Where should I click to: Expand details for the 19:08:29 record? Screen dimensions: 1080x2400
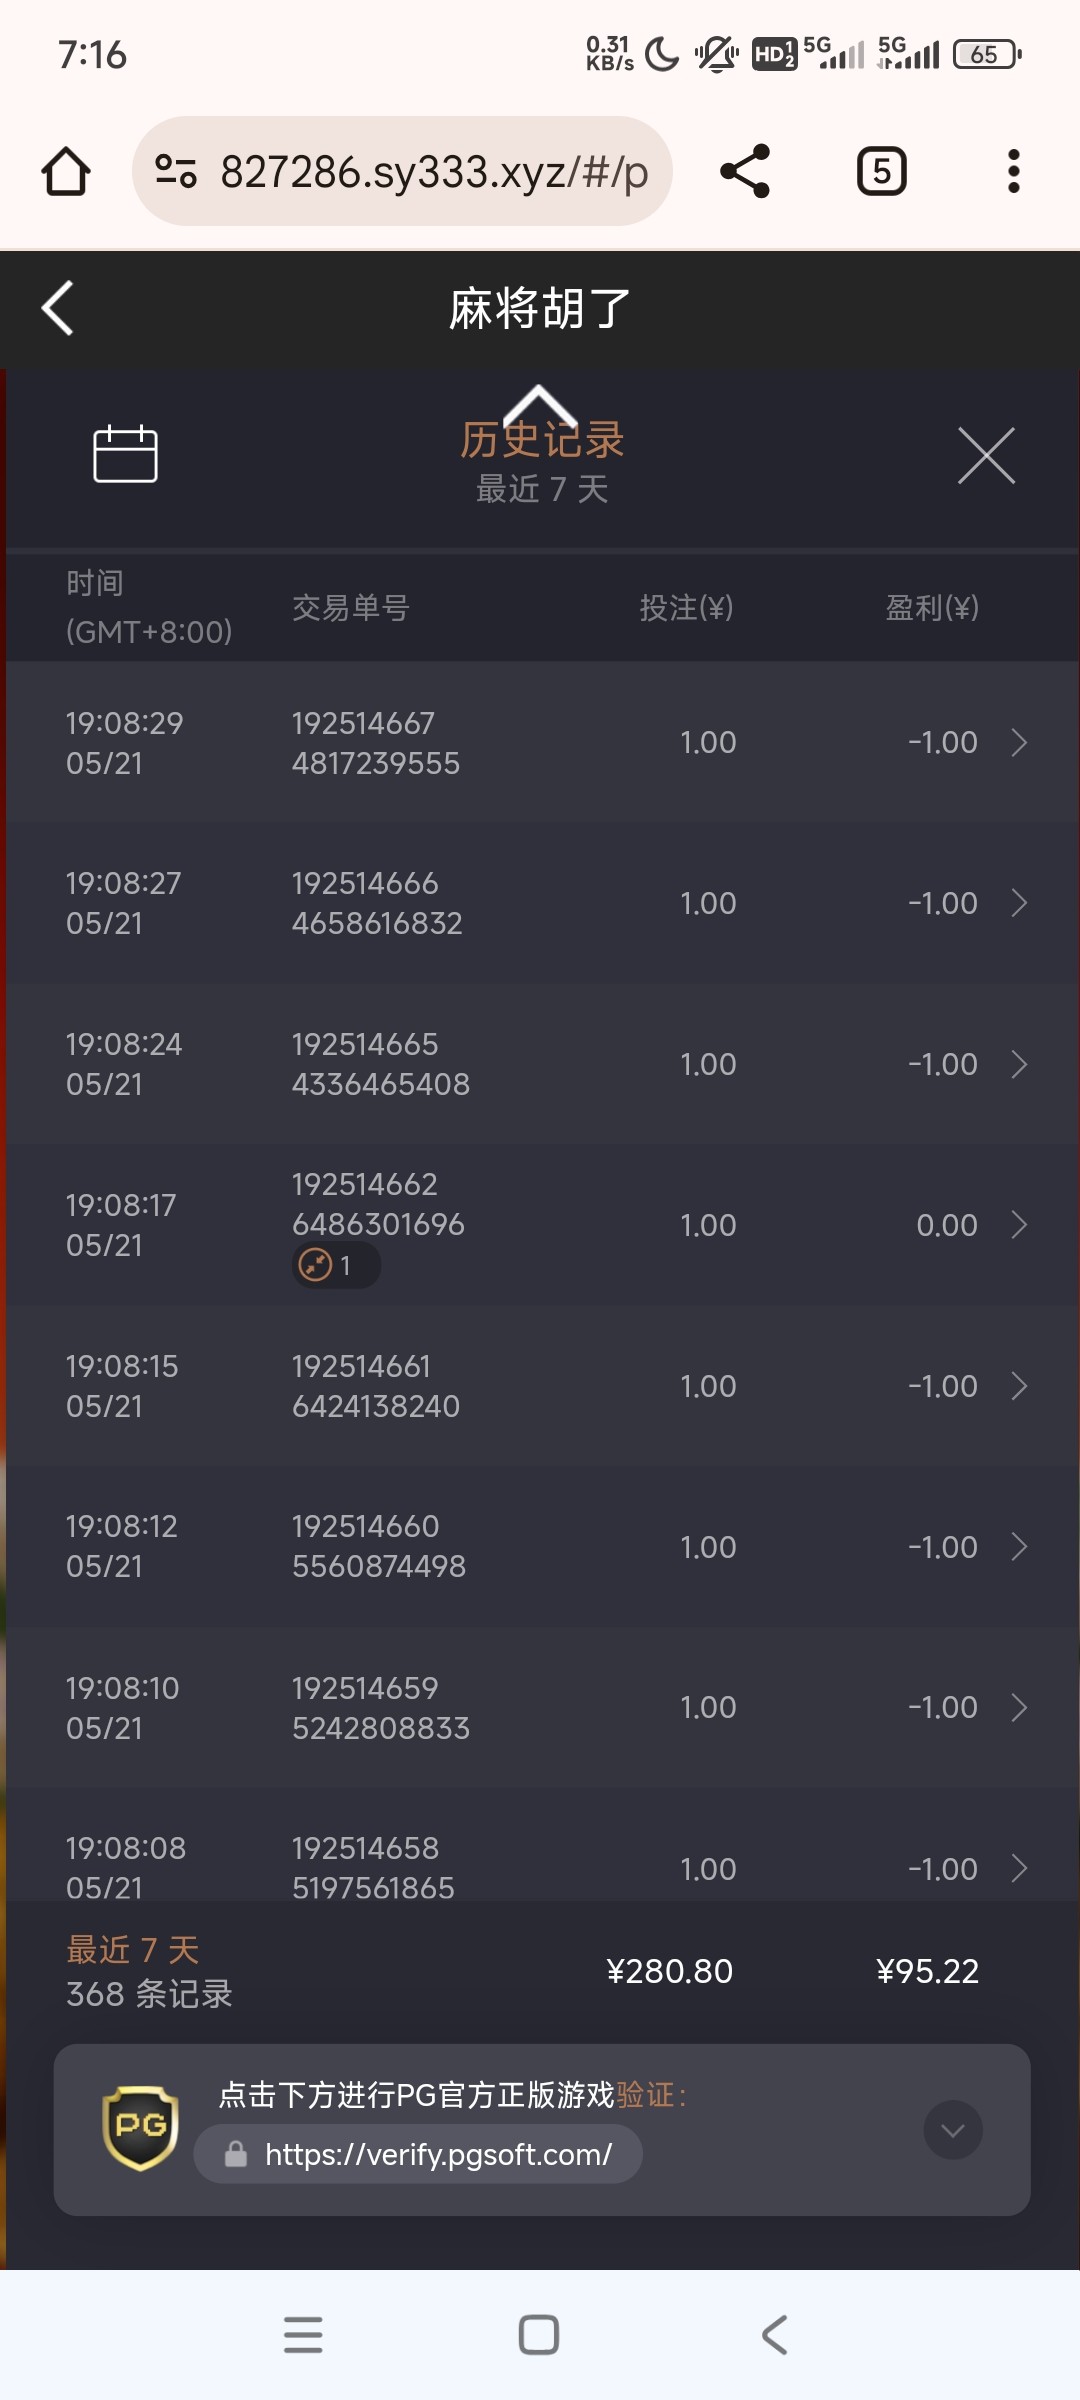click(1019, 743)
